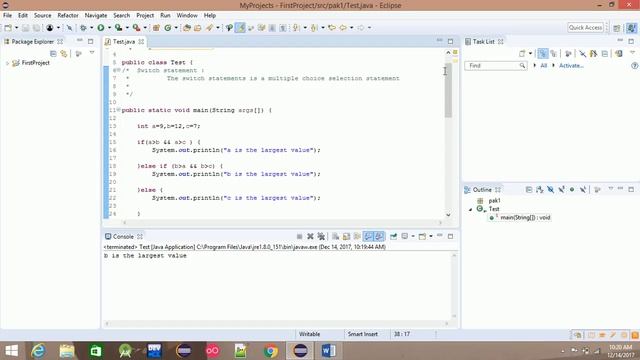Viewport: 640px width, 360px height.
Task: Open the File menu
Action: [7, 16]
